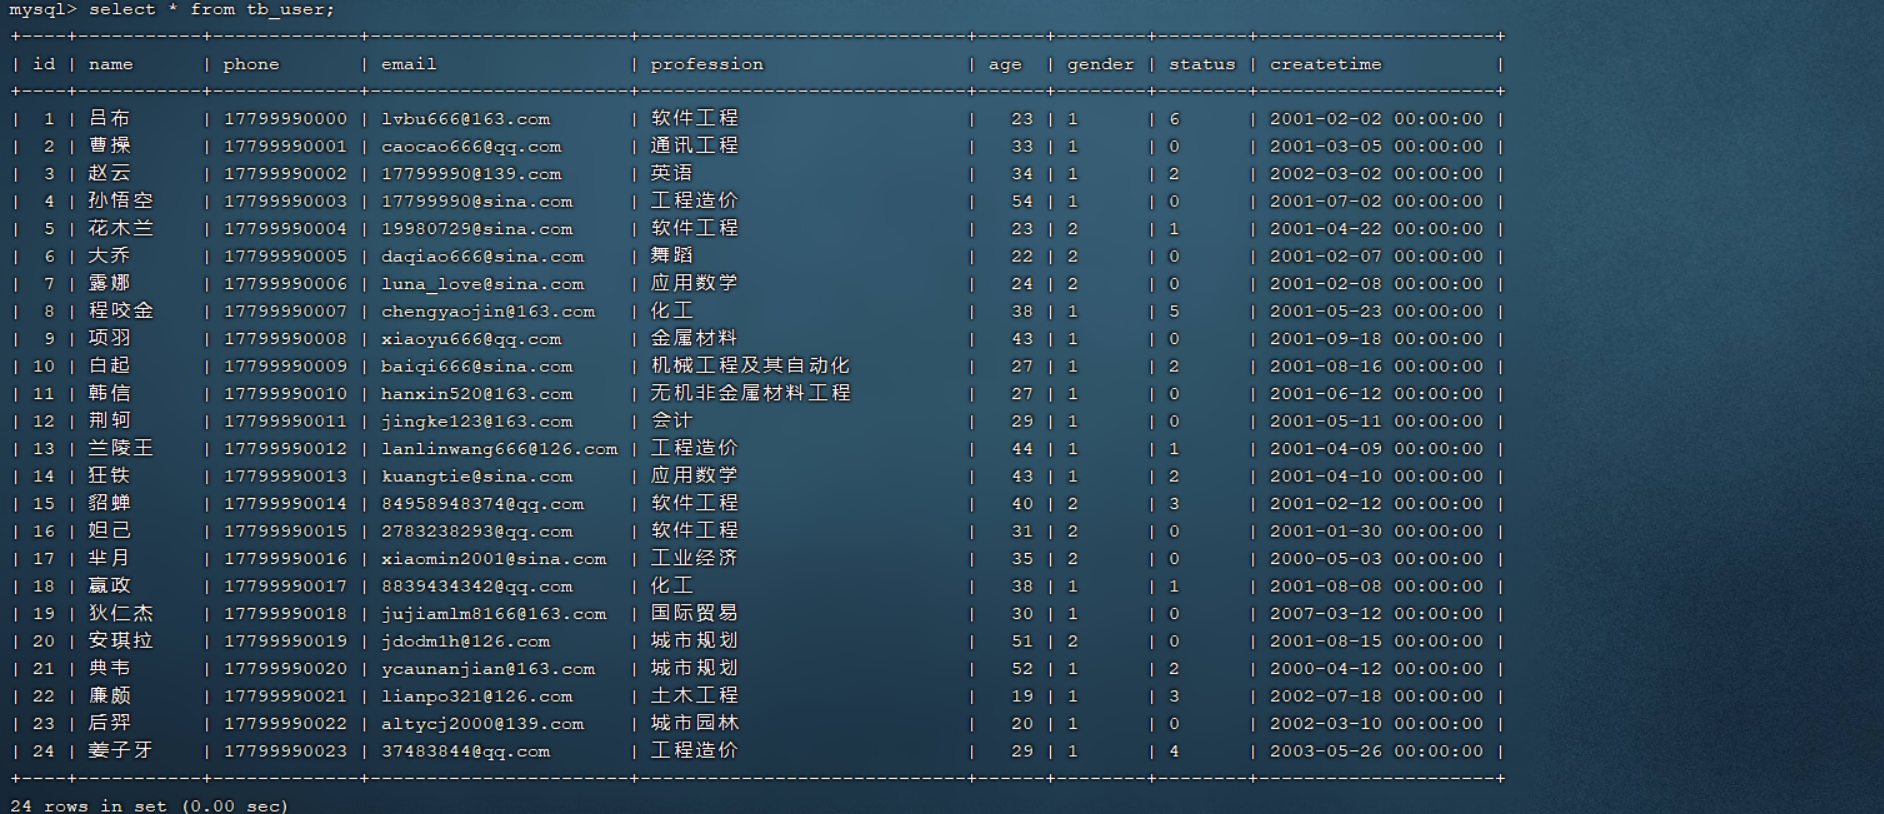Viewport: 1884px width, 814px height.
Task: Click the profession cell "国际贸易"
Action: click(694, 613)
